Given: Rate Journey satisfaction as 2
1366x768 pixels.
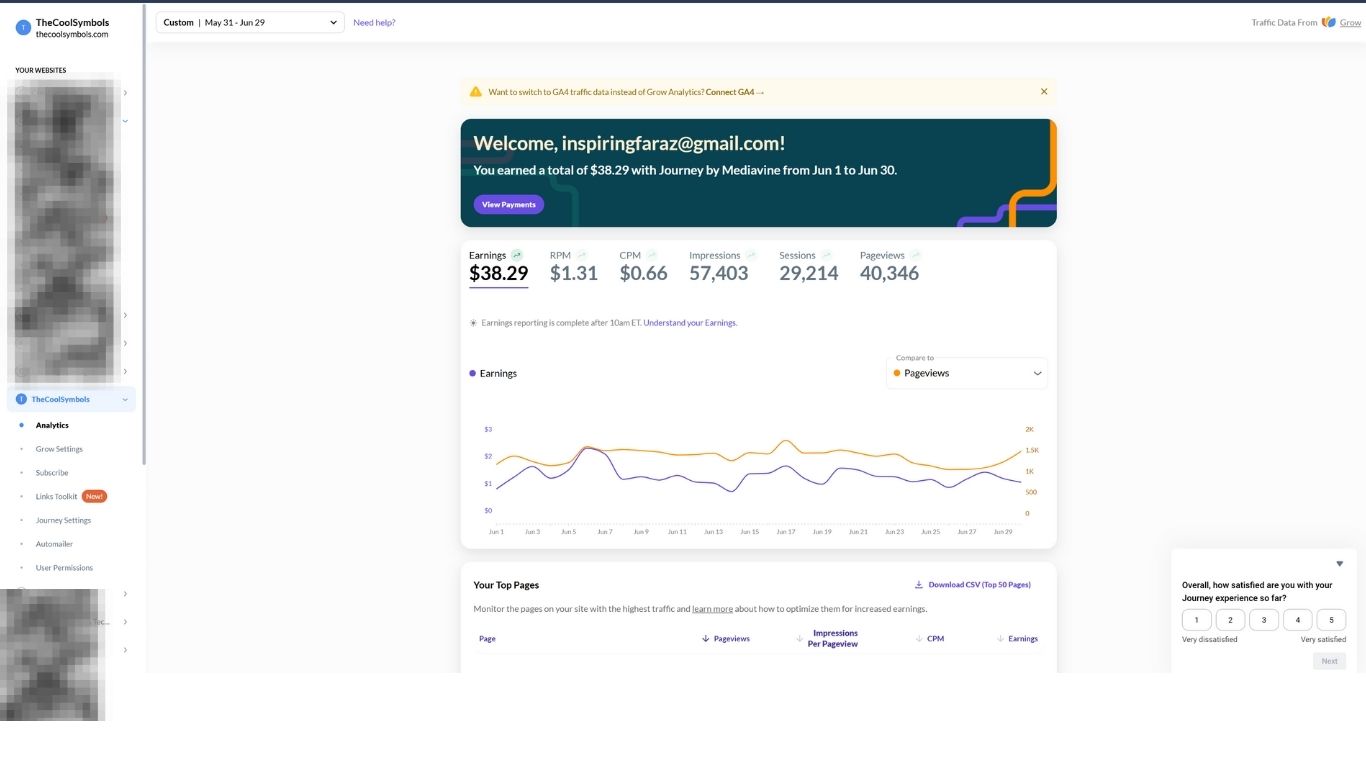Looking at the screenshot, I should (1230, 620).
